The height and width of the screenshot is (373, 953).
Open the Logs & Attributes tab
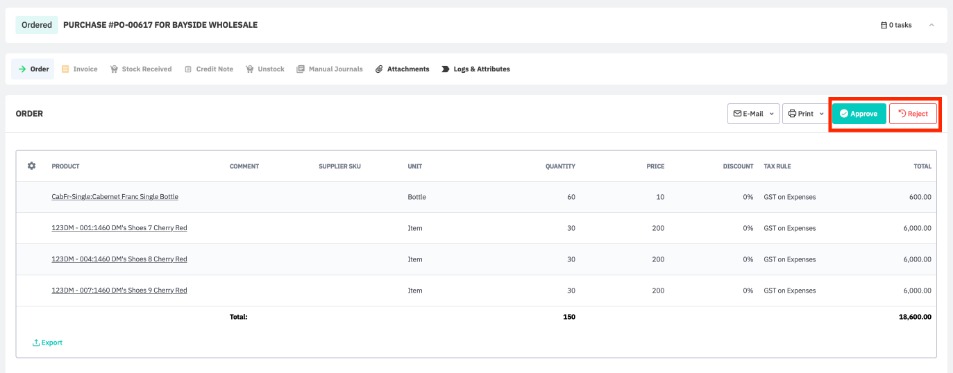(x=476, y=69)
